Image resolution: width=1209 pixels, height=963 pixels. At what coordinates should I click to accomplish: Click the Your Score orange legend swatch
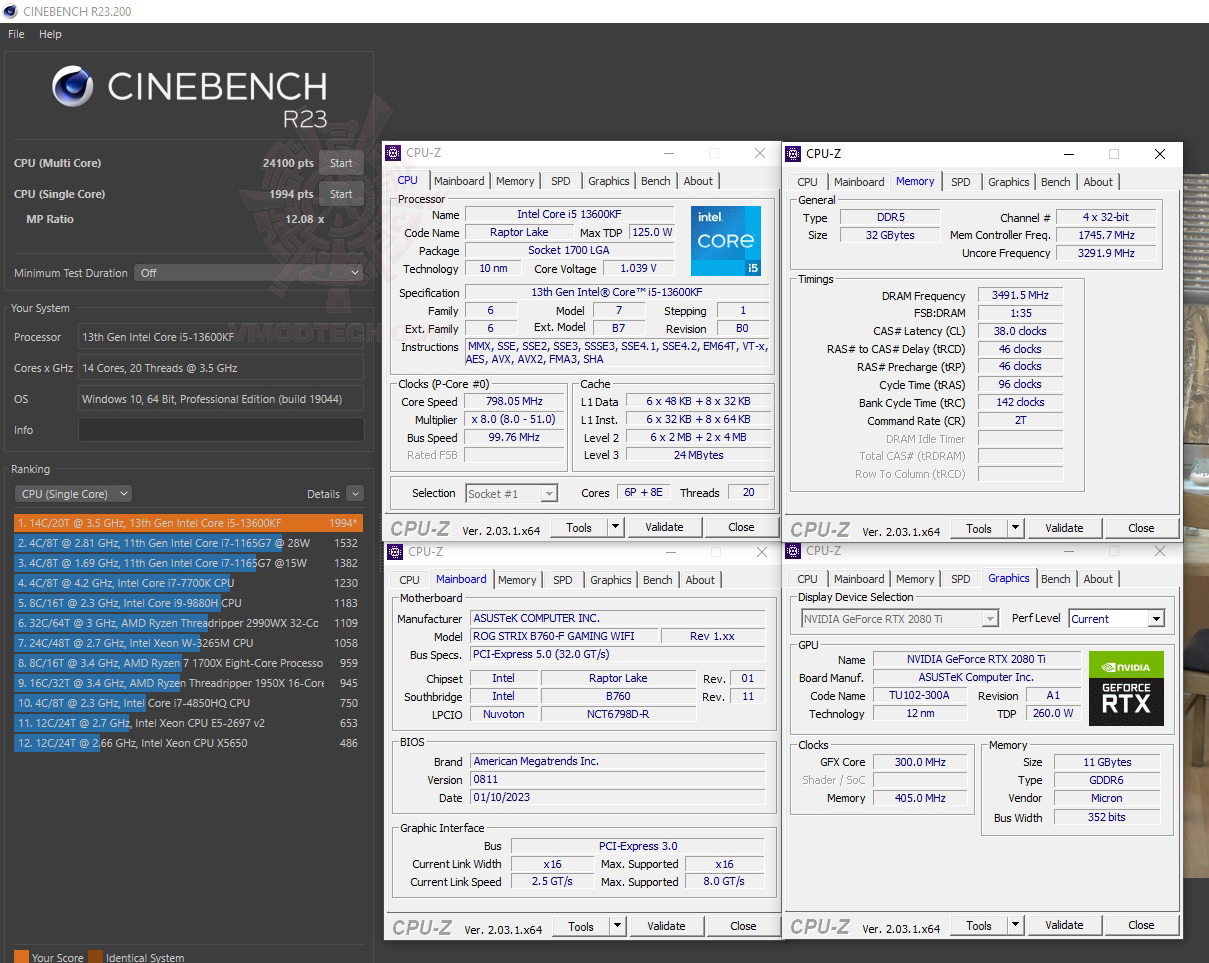pyautogui.click(x=21, y=957)
